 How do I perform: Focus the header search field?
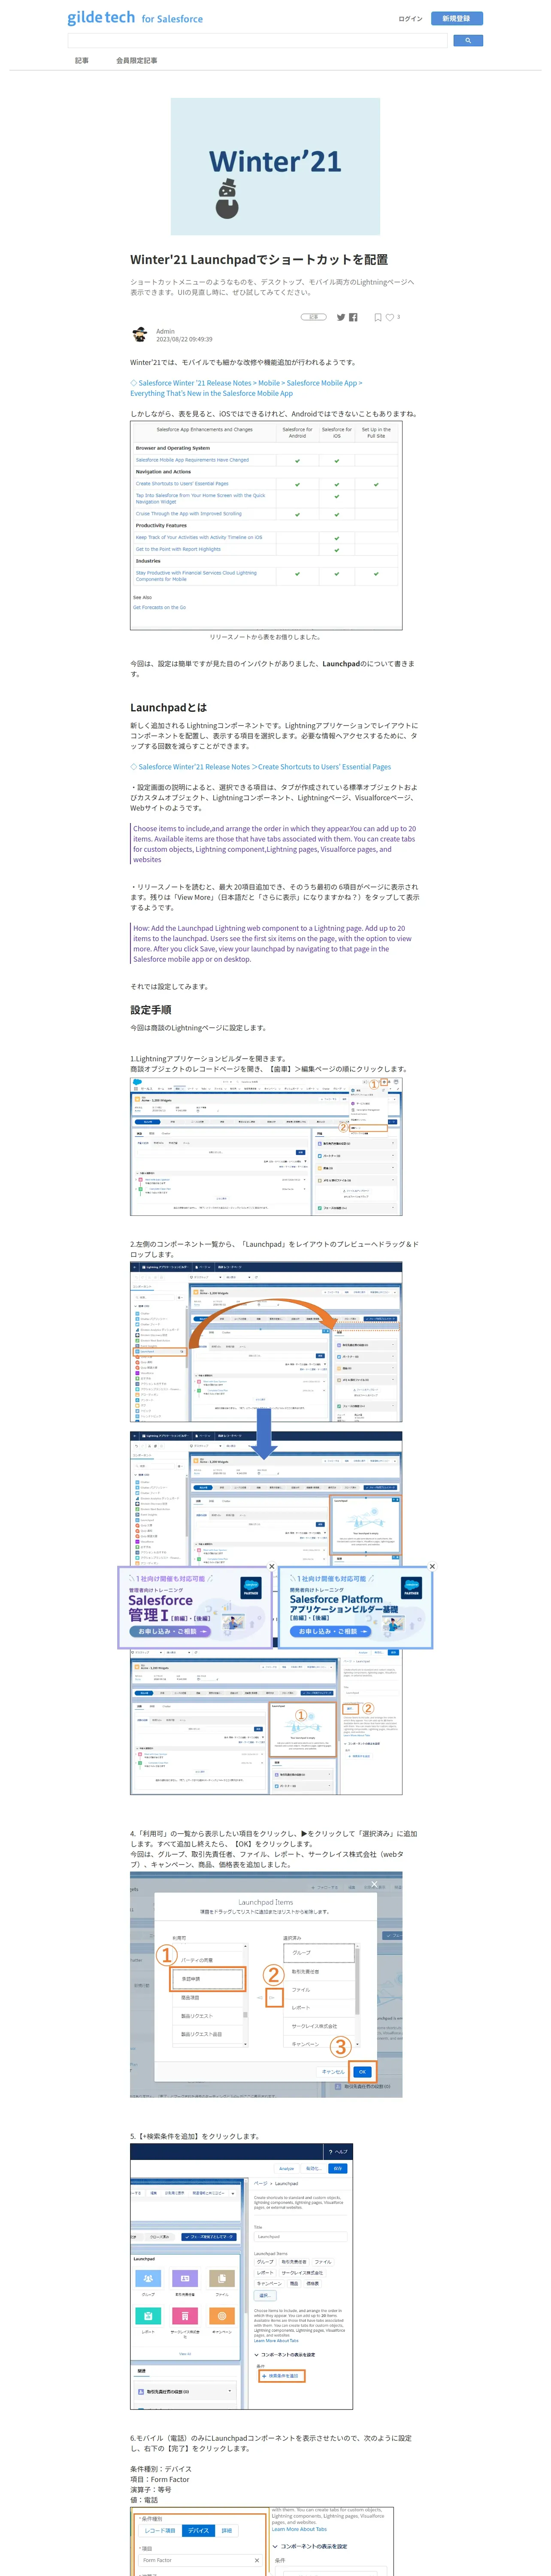pos(257,41)
